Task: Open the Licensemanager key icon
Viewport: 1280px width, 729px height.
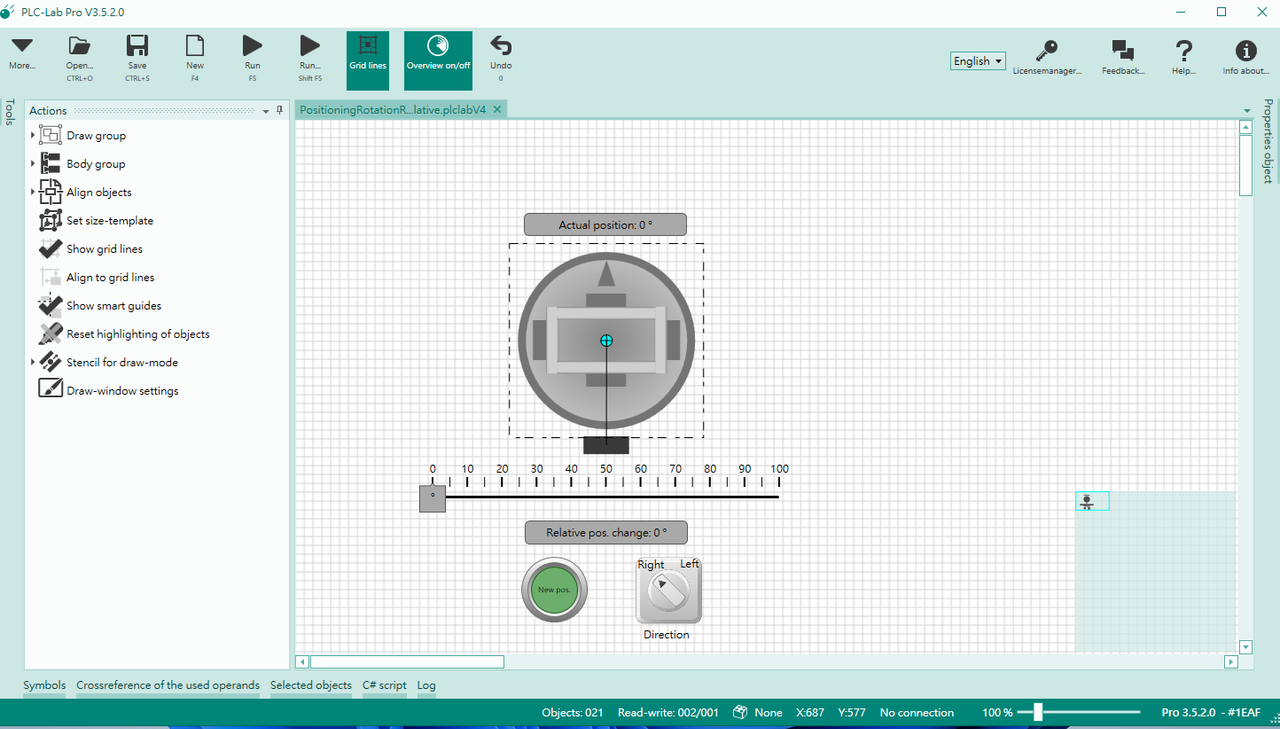Action: 1047,50
